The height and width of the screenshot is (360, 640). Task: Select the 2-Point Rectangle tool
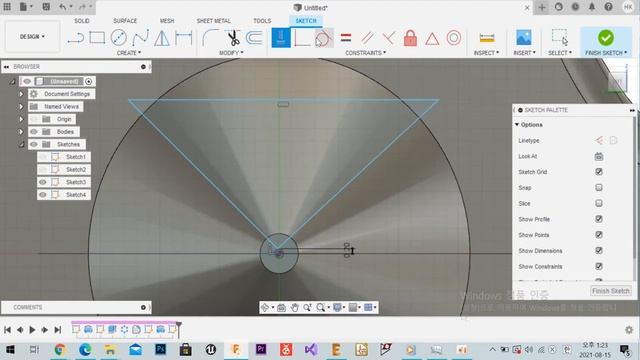pos(97,38)
